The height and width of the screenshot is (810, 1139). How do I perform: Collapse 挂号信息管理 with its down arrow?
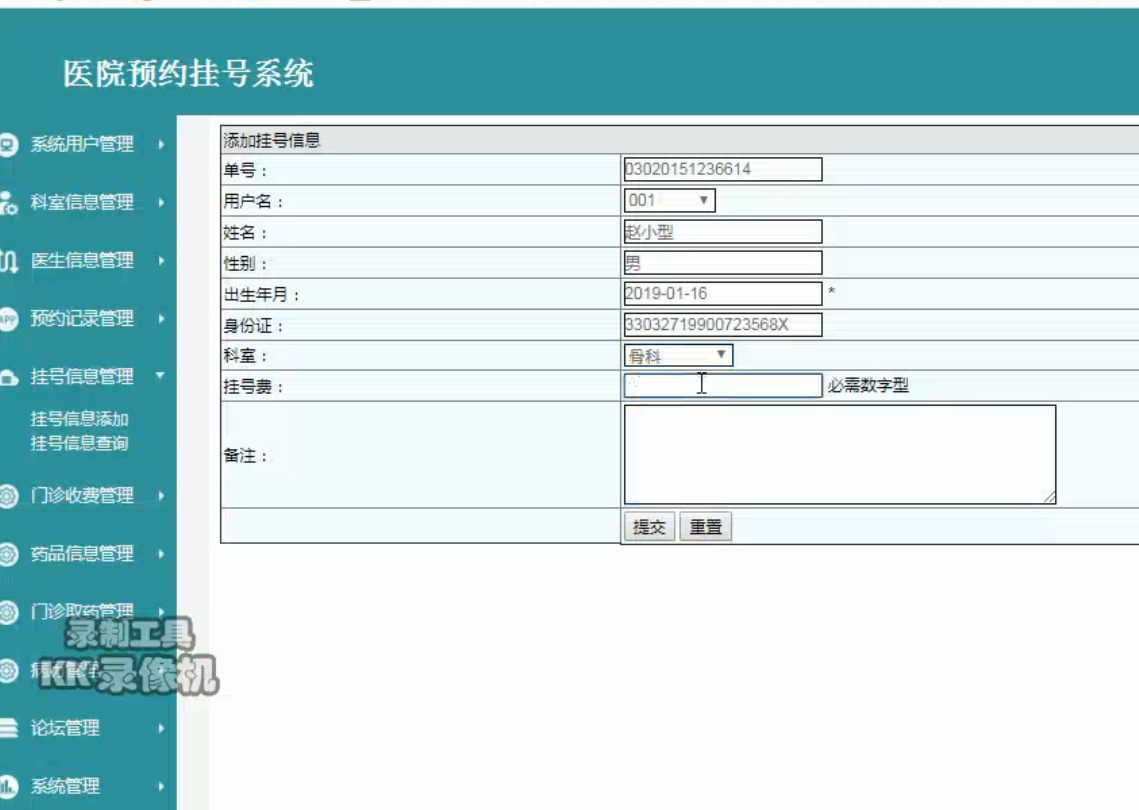tap(161, 376)
